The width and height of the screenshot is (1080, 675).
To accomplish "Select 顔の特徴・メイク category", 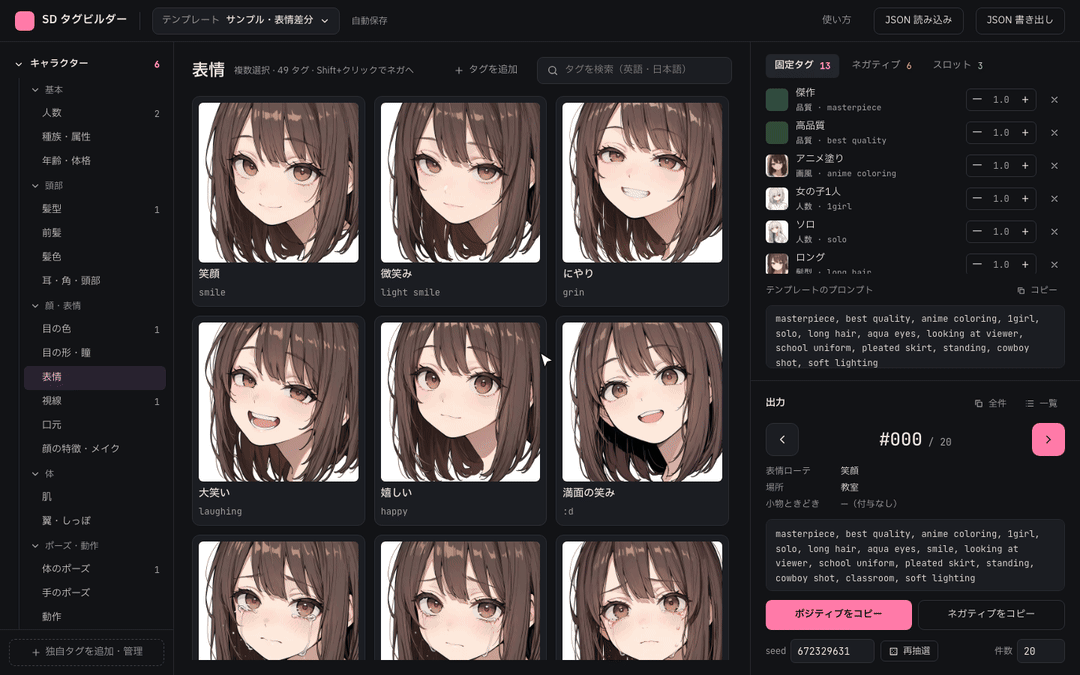I will point(95,448).
